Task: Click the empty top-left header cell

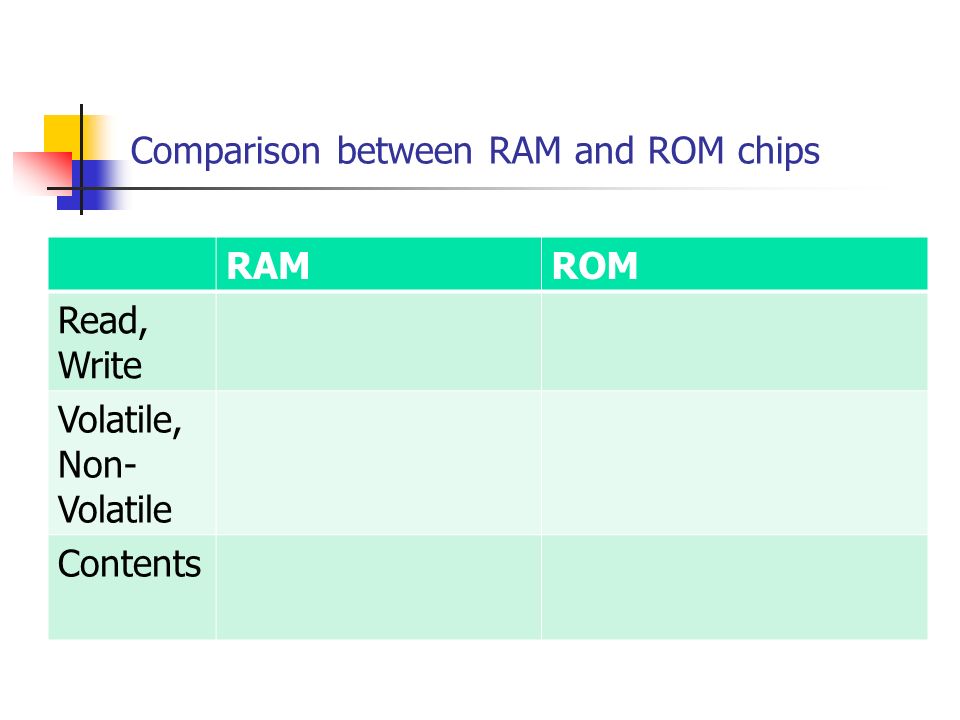Action: pos(132,264)
